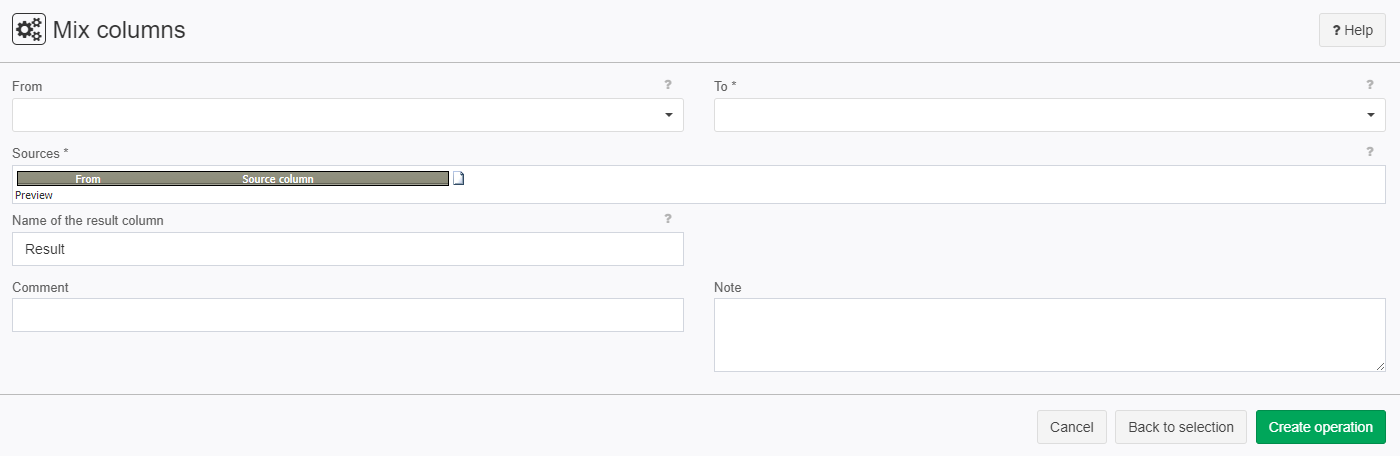Go Back to selection
The height and width of the screenshot is (456, 1400).
click(x=1181, y=427)
